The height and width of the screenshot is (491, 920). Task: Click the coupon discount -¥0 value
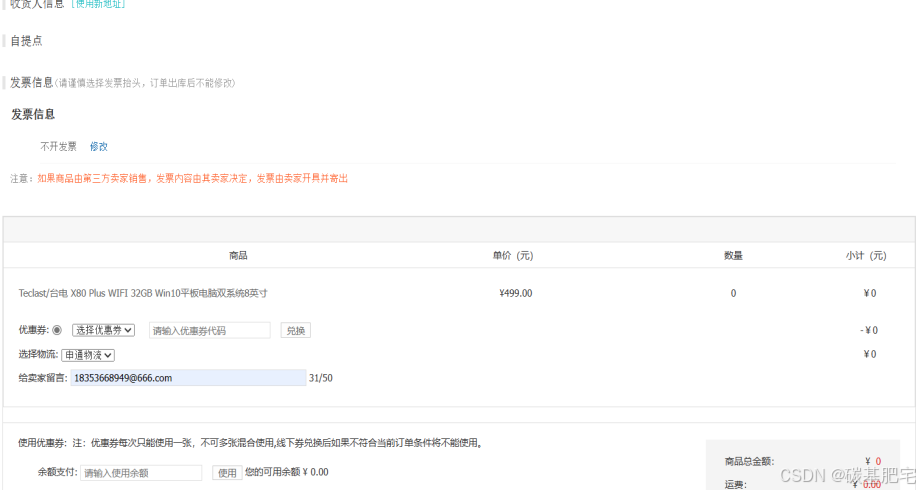[869, 330]
